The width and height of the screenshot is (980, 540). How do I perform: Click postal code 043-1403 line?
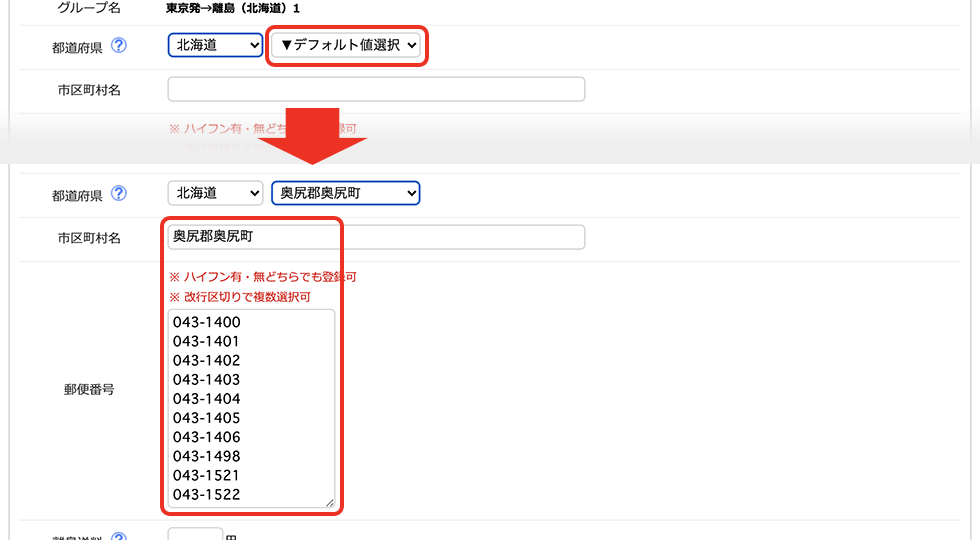(x=207, y=379)
